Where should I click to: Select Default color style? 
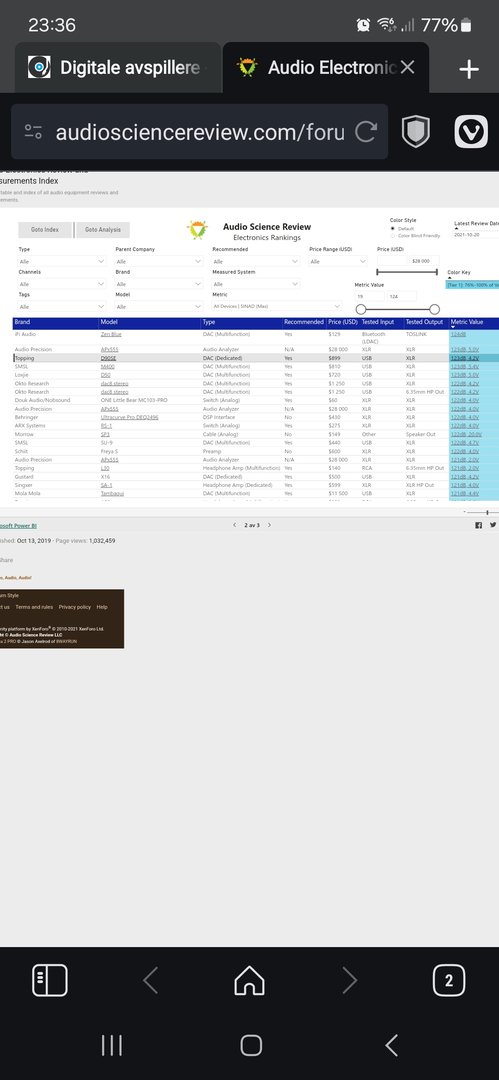coord(393,229)
